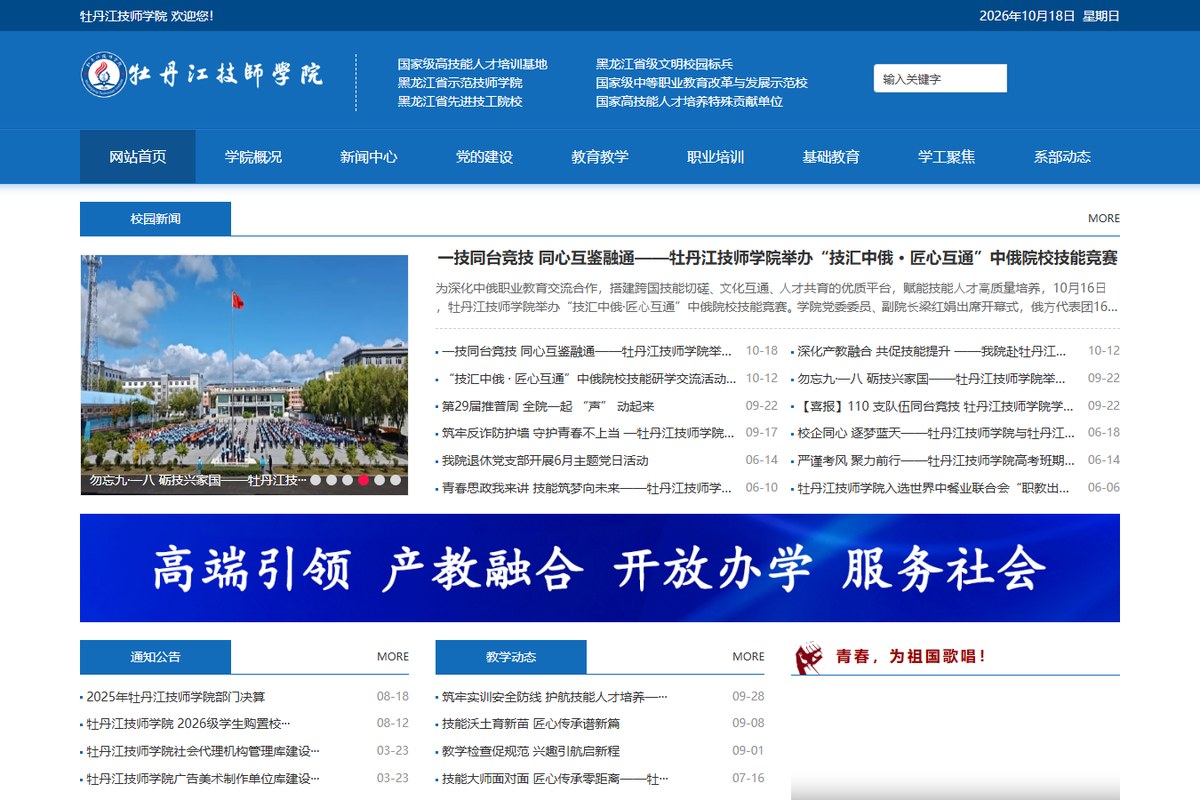The width and height of the screenshot is (1200, 800).
Task: Open notice 2025年牡丹江技师学院部门决算
Action: [176, 696]
